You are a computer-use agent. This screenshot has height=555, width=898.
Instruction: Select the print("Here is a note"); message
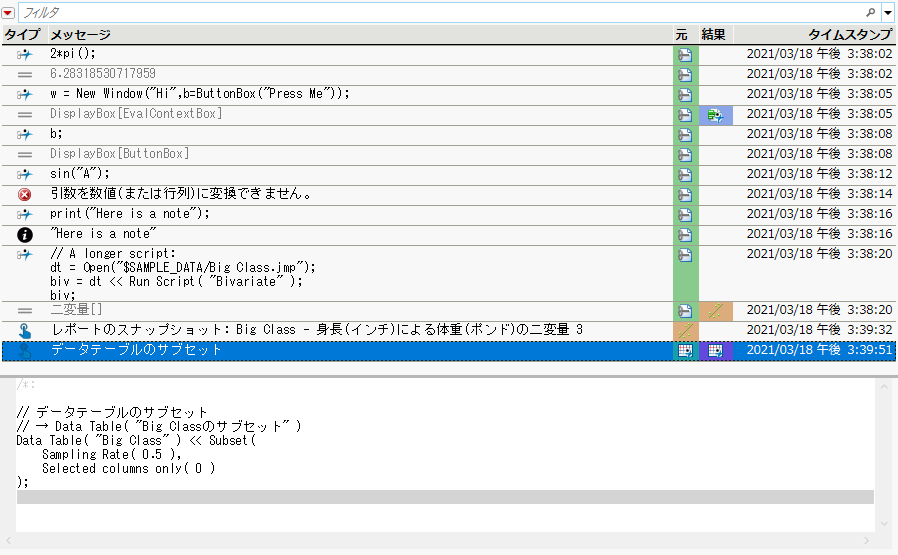click(x=130, y=214)
